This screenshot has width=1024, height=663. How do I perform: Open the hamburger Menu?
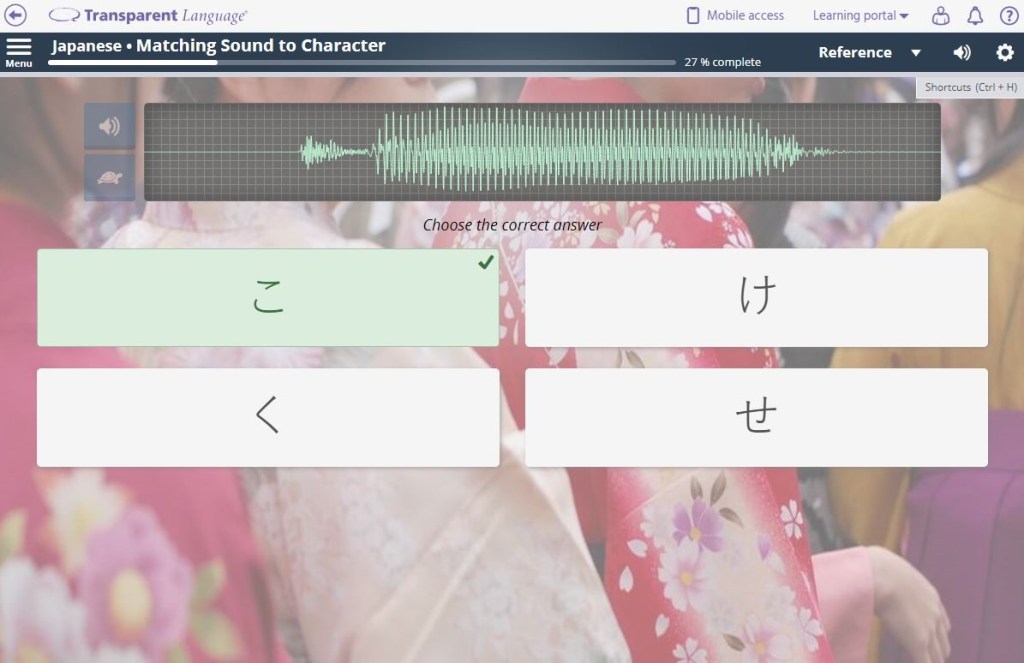(x=18, y=52)
